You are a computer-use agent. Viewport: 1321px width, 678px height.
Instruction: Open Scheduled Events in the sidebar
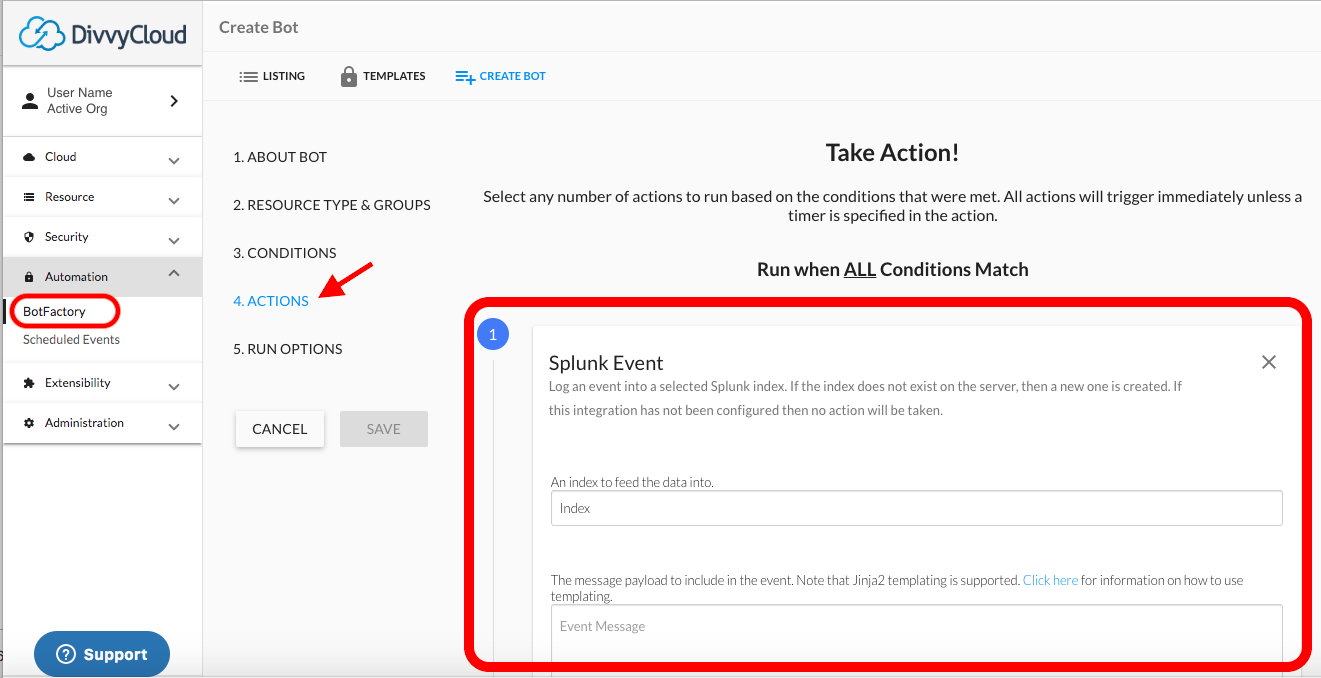tap(71, 340)
